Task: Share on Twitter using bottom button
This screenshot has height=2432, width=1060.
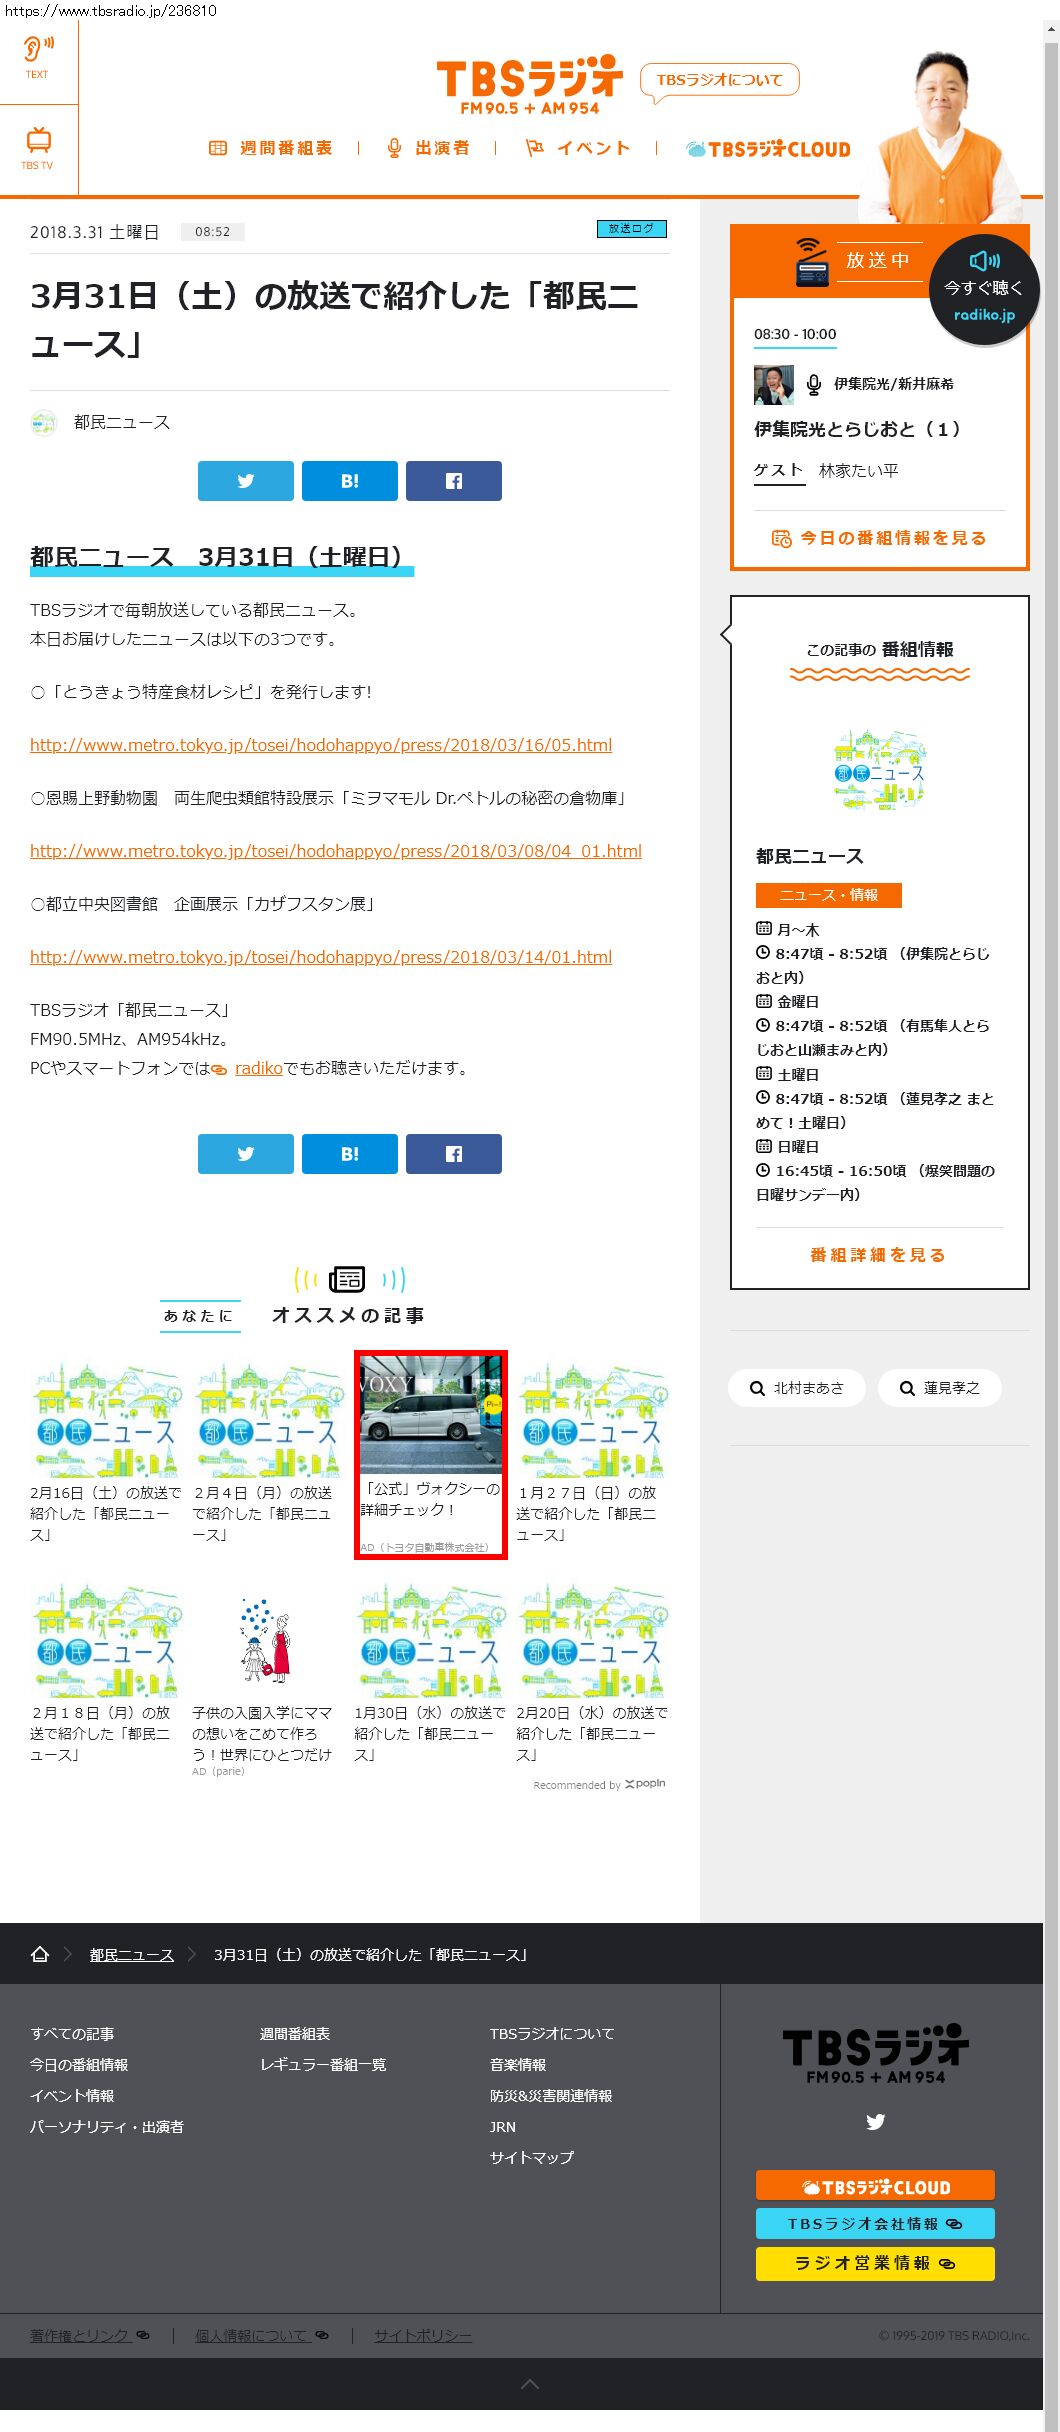Action: click(x=246, y=1154)
